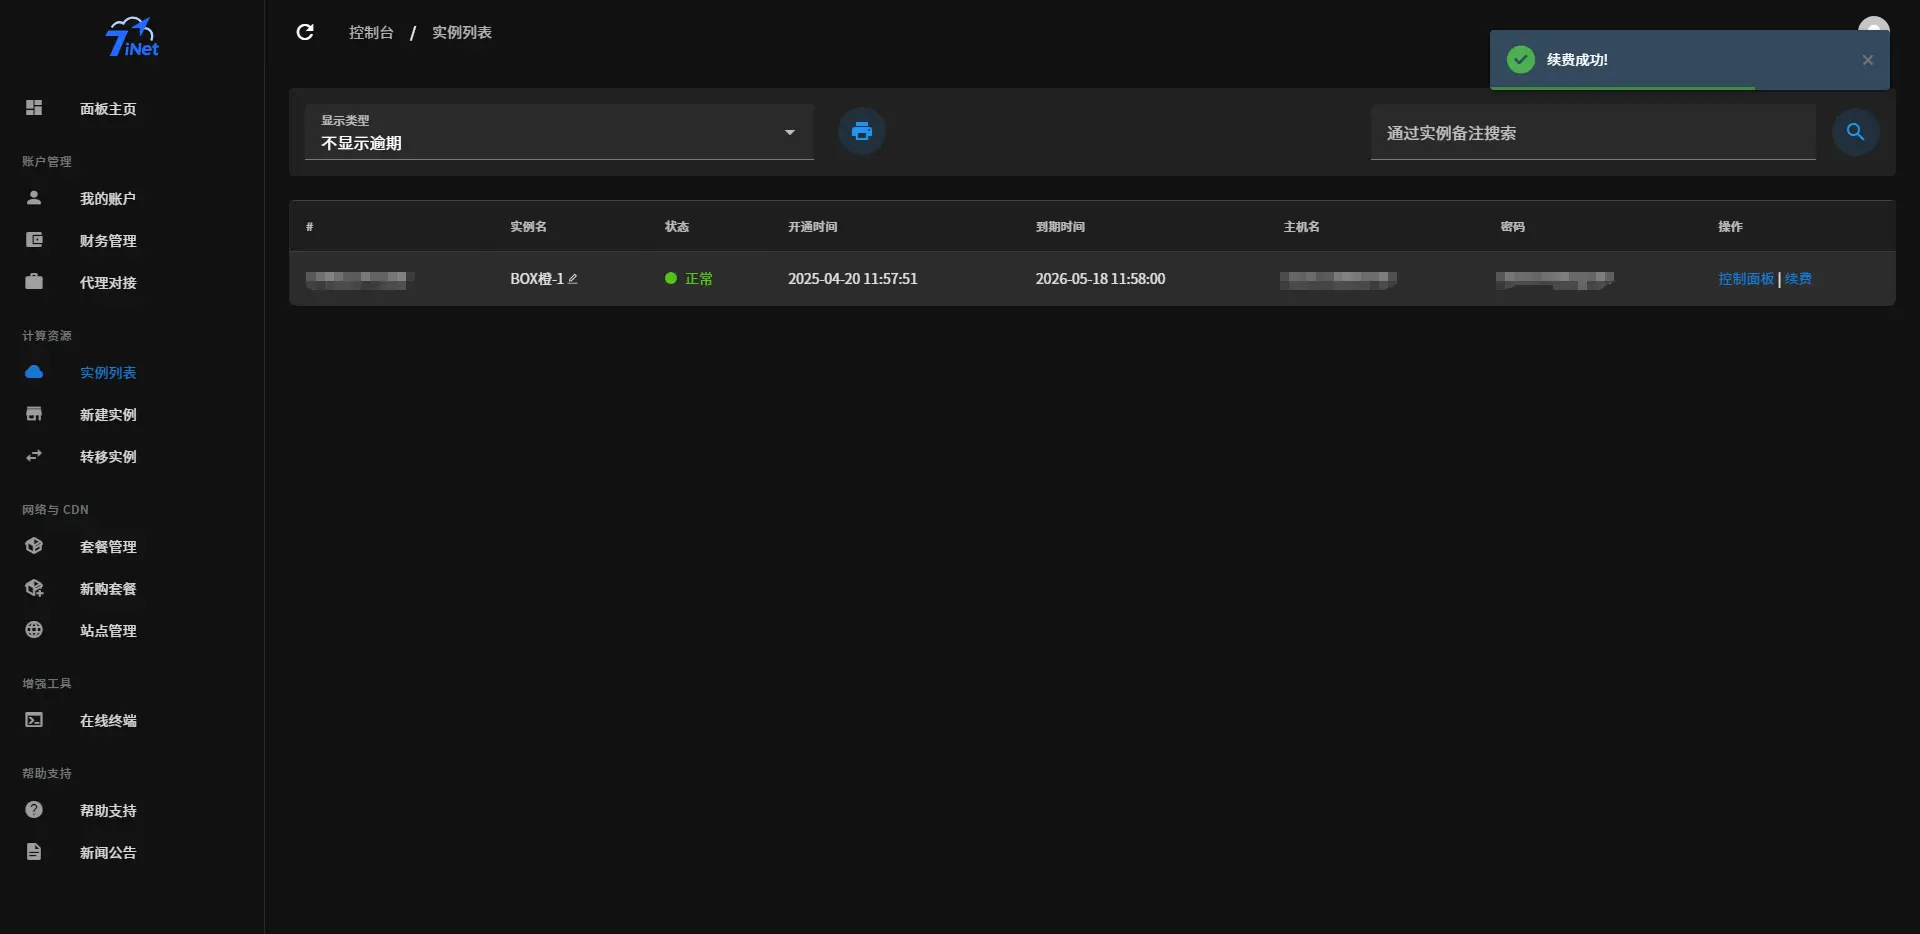Click the 帮助支持 question mark icon
This screenshot has height=934, width=1920.
click(x=34, y=810)
